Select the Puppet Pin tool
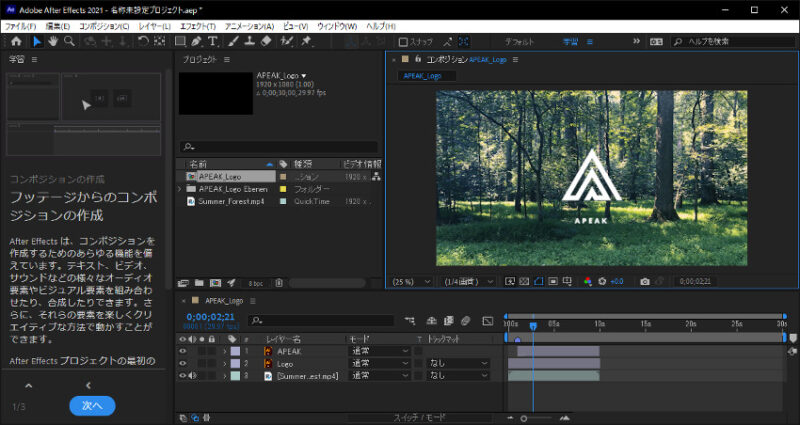 click(x=306, y=41)
